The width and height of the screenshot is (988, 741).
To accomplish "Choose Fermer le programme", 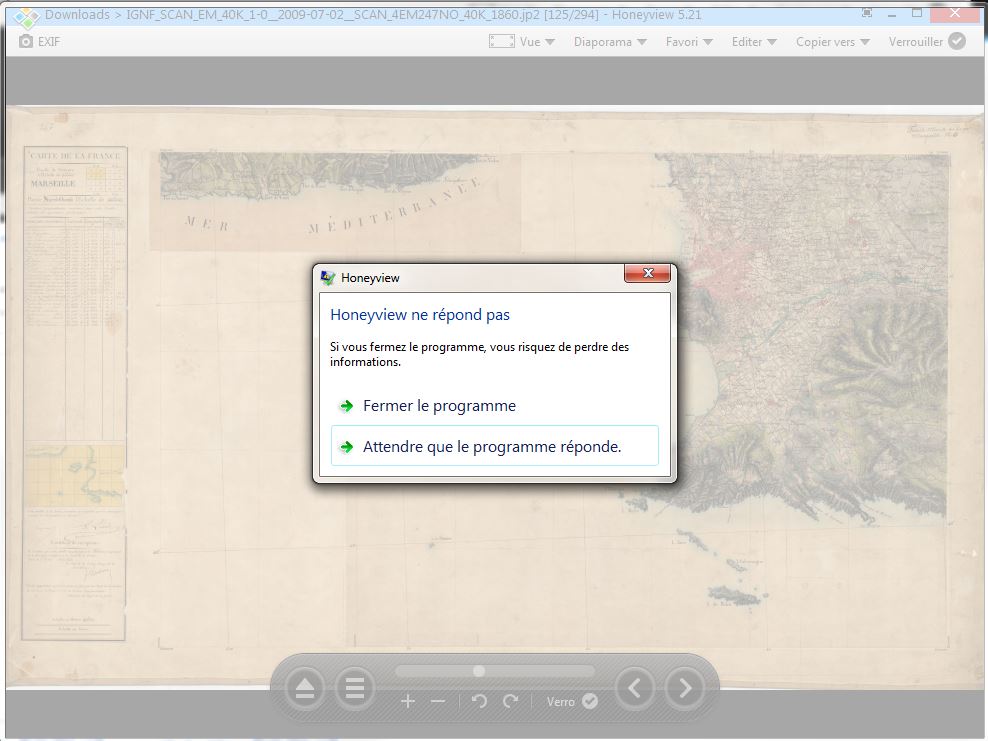I will (439, 406).
